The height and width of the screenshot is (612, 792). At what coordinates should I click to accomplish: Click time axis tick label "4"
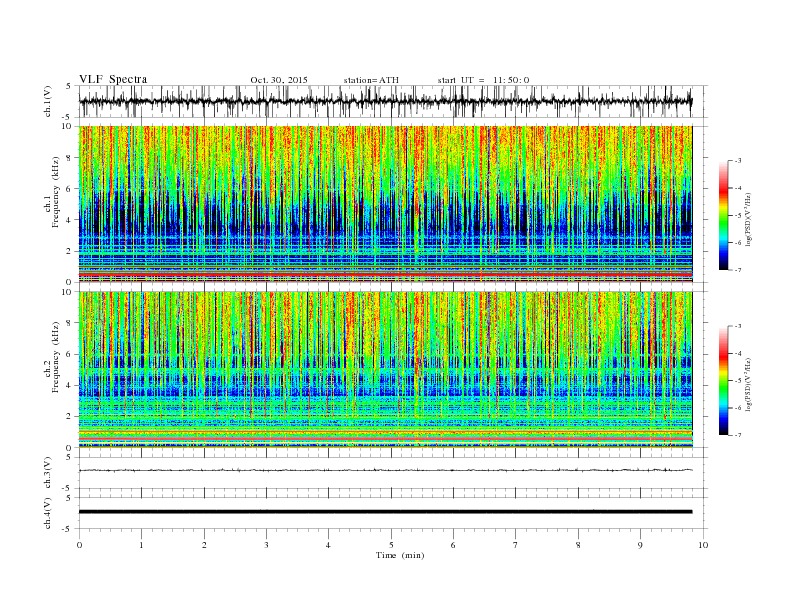click(329, 545)
